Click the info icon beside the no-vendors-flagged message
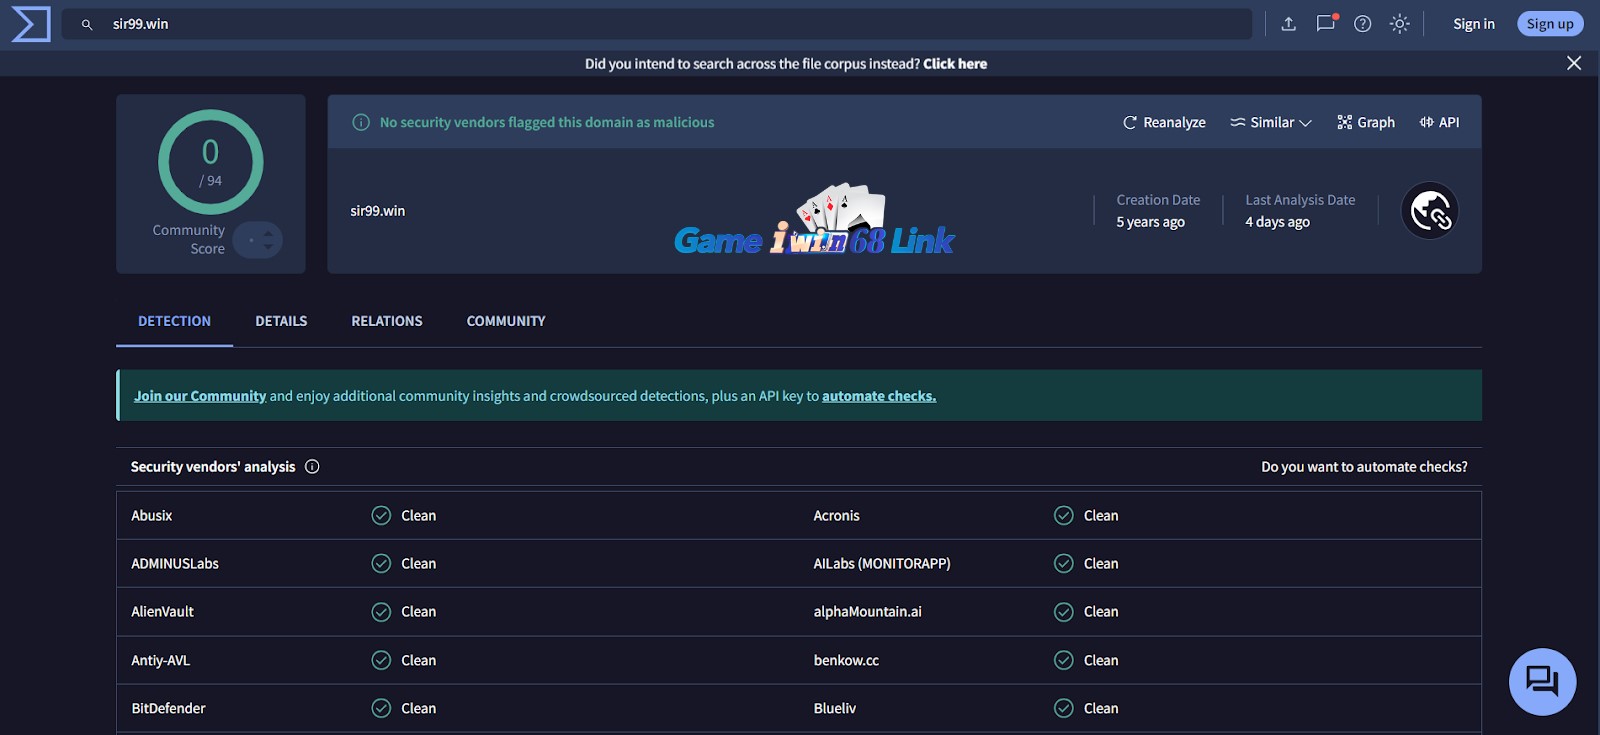 (361, 122)
